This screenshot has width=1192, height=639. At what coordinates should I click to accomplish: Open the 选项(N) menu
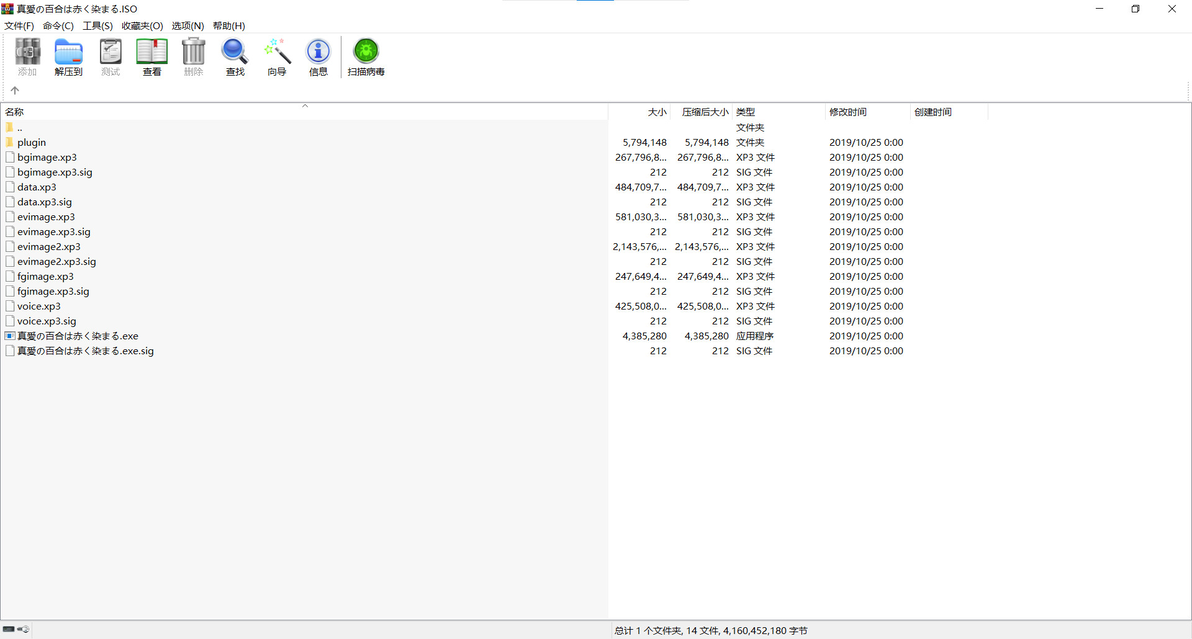pos(188,26)
